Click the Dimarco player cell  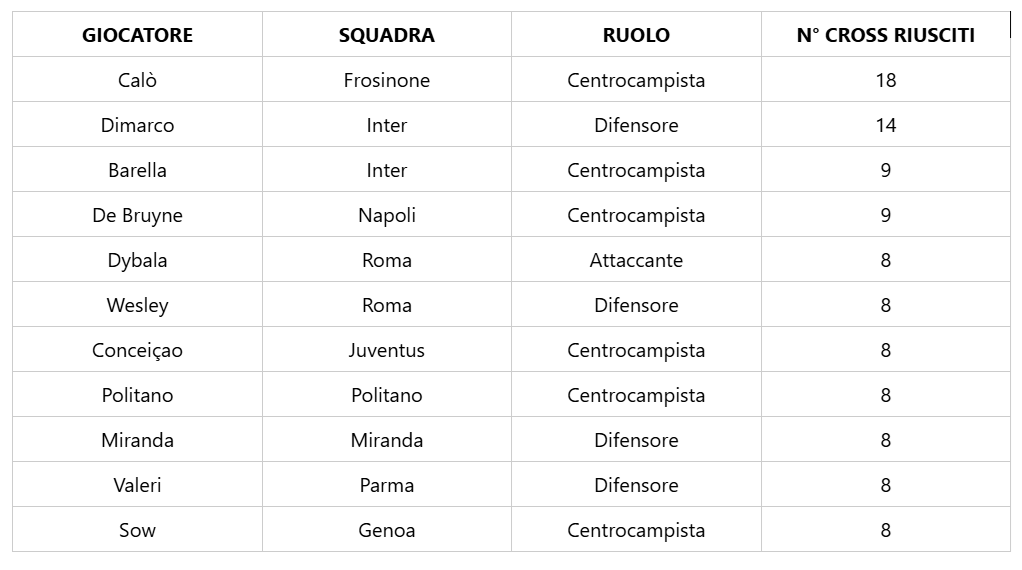tap(138, 124)
